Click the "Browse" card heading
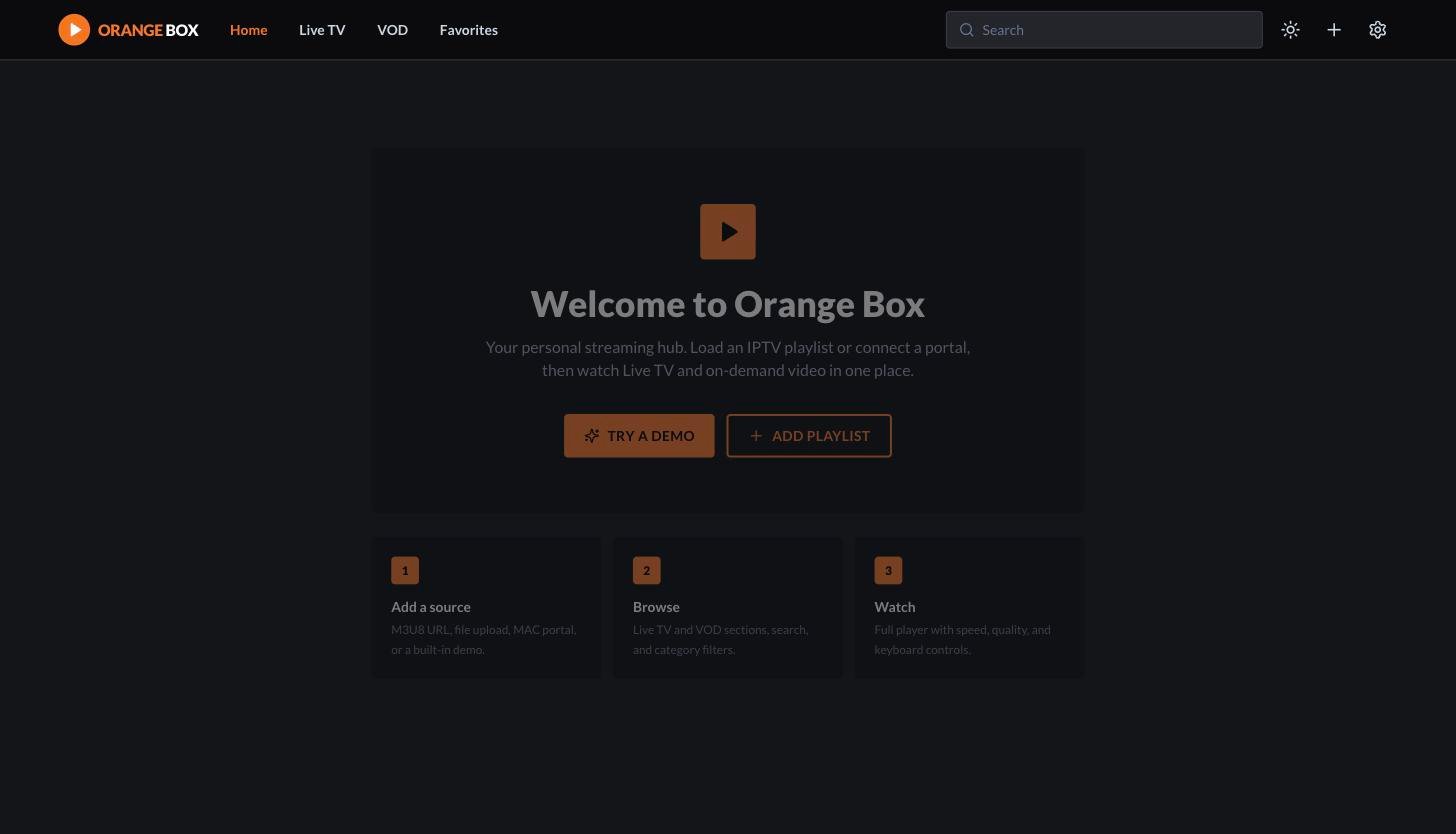This screenshot has width=1456, height=834. [656, 607]
